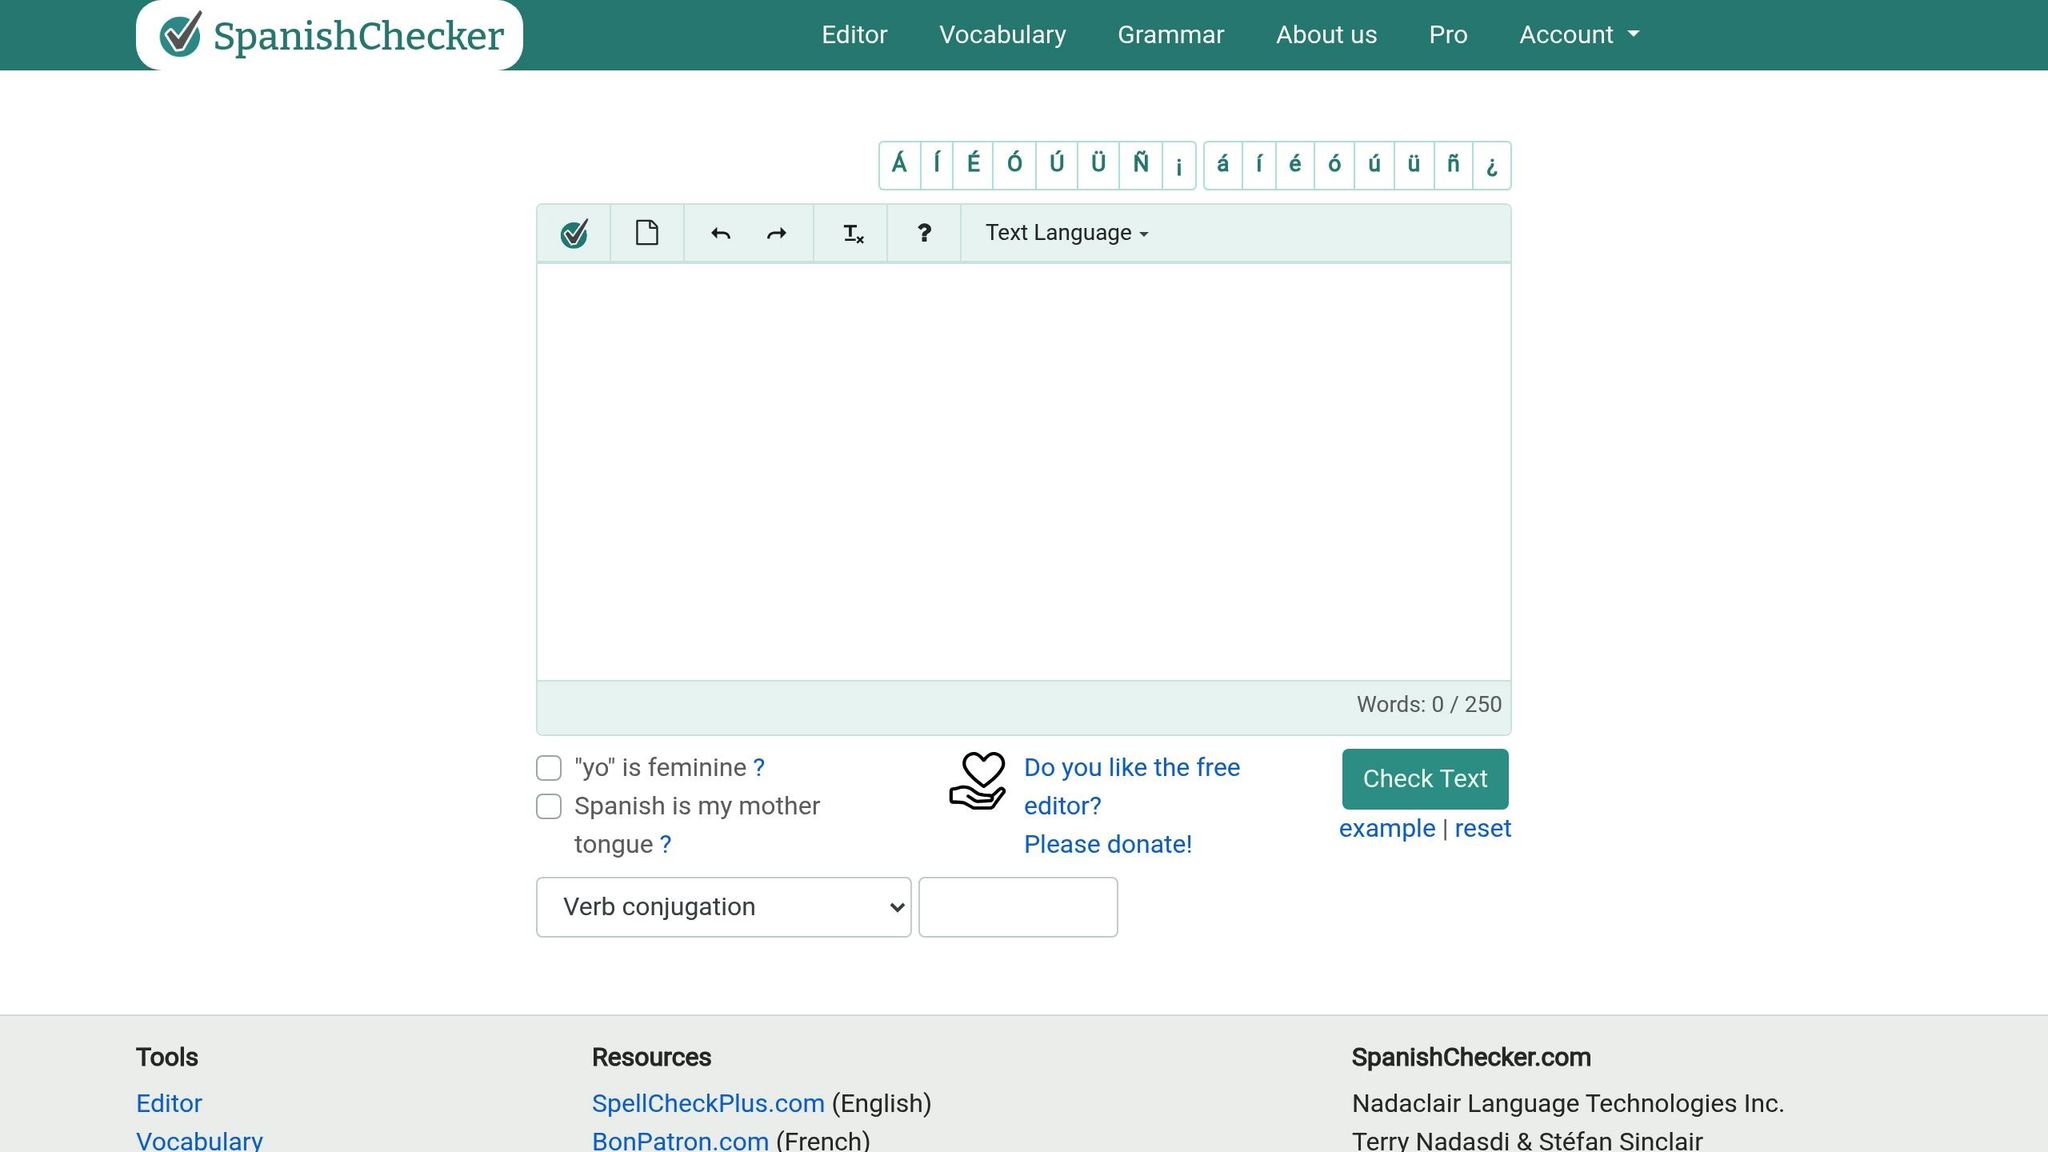Viewport: 2048px width, 1152px height.
Task: Open the Vocabulary nav item
Action: point(1002,35)
